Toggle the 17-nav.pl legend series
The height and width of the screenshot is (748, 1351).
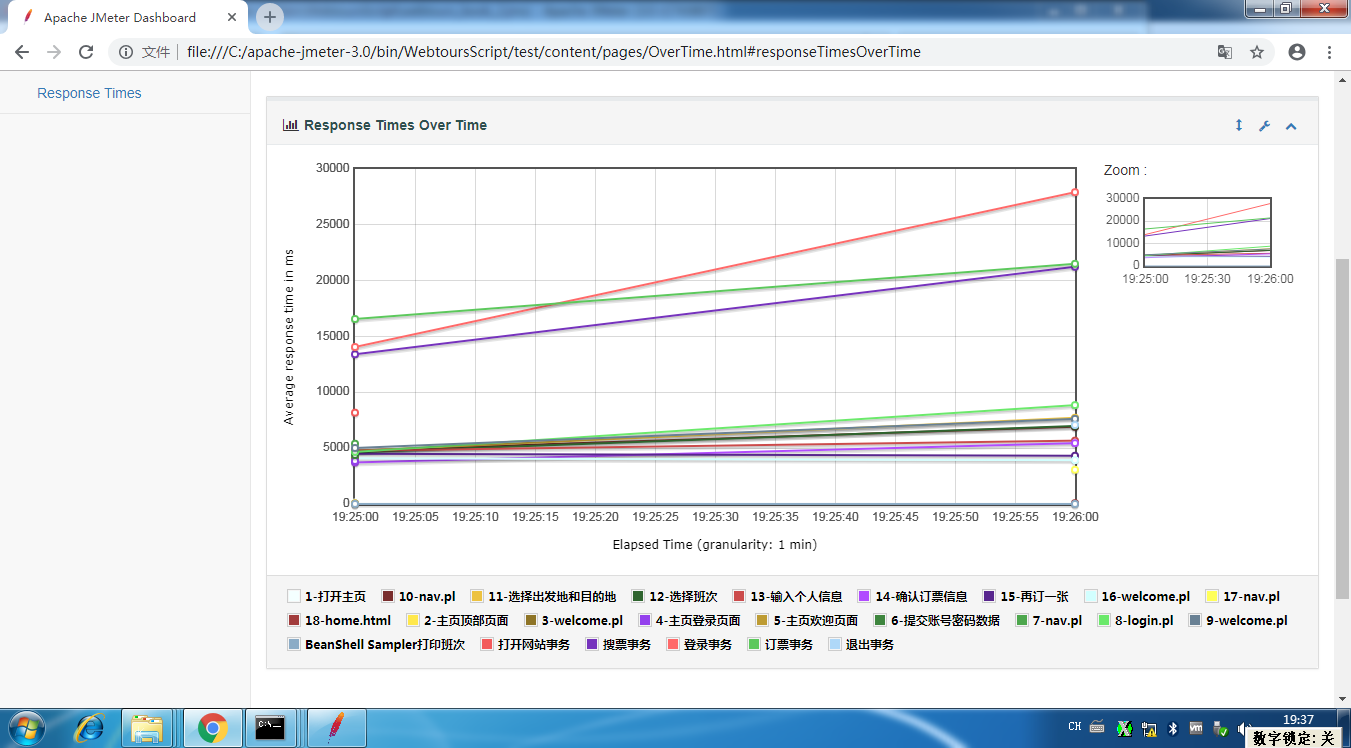pyautogui.click(x=1243, y=596)
